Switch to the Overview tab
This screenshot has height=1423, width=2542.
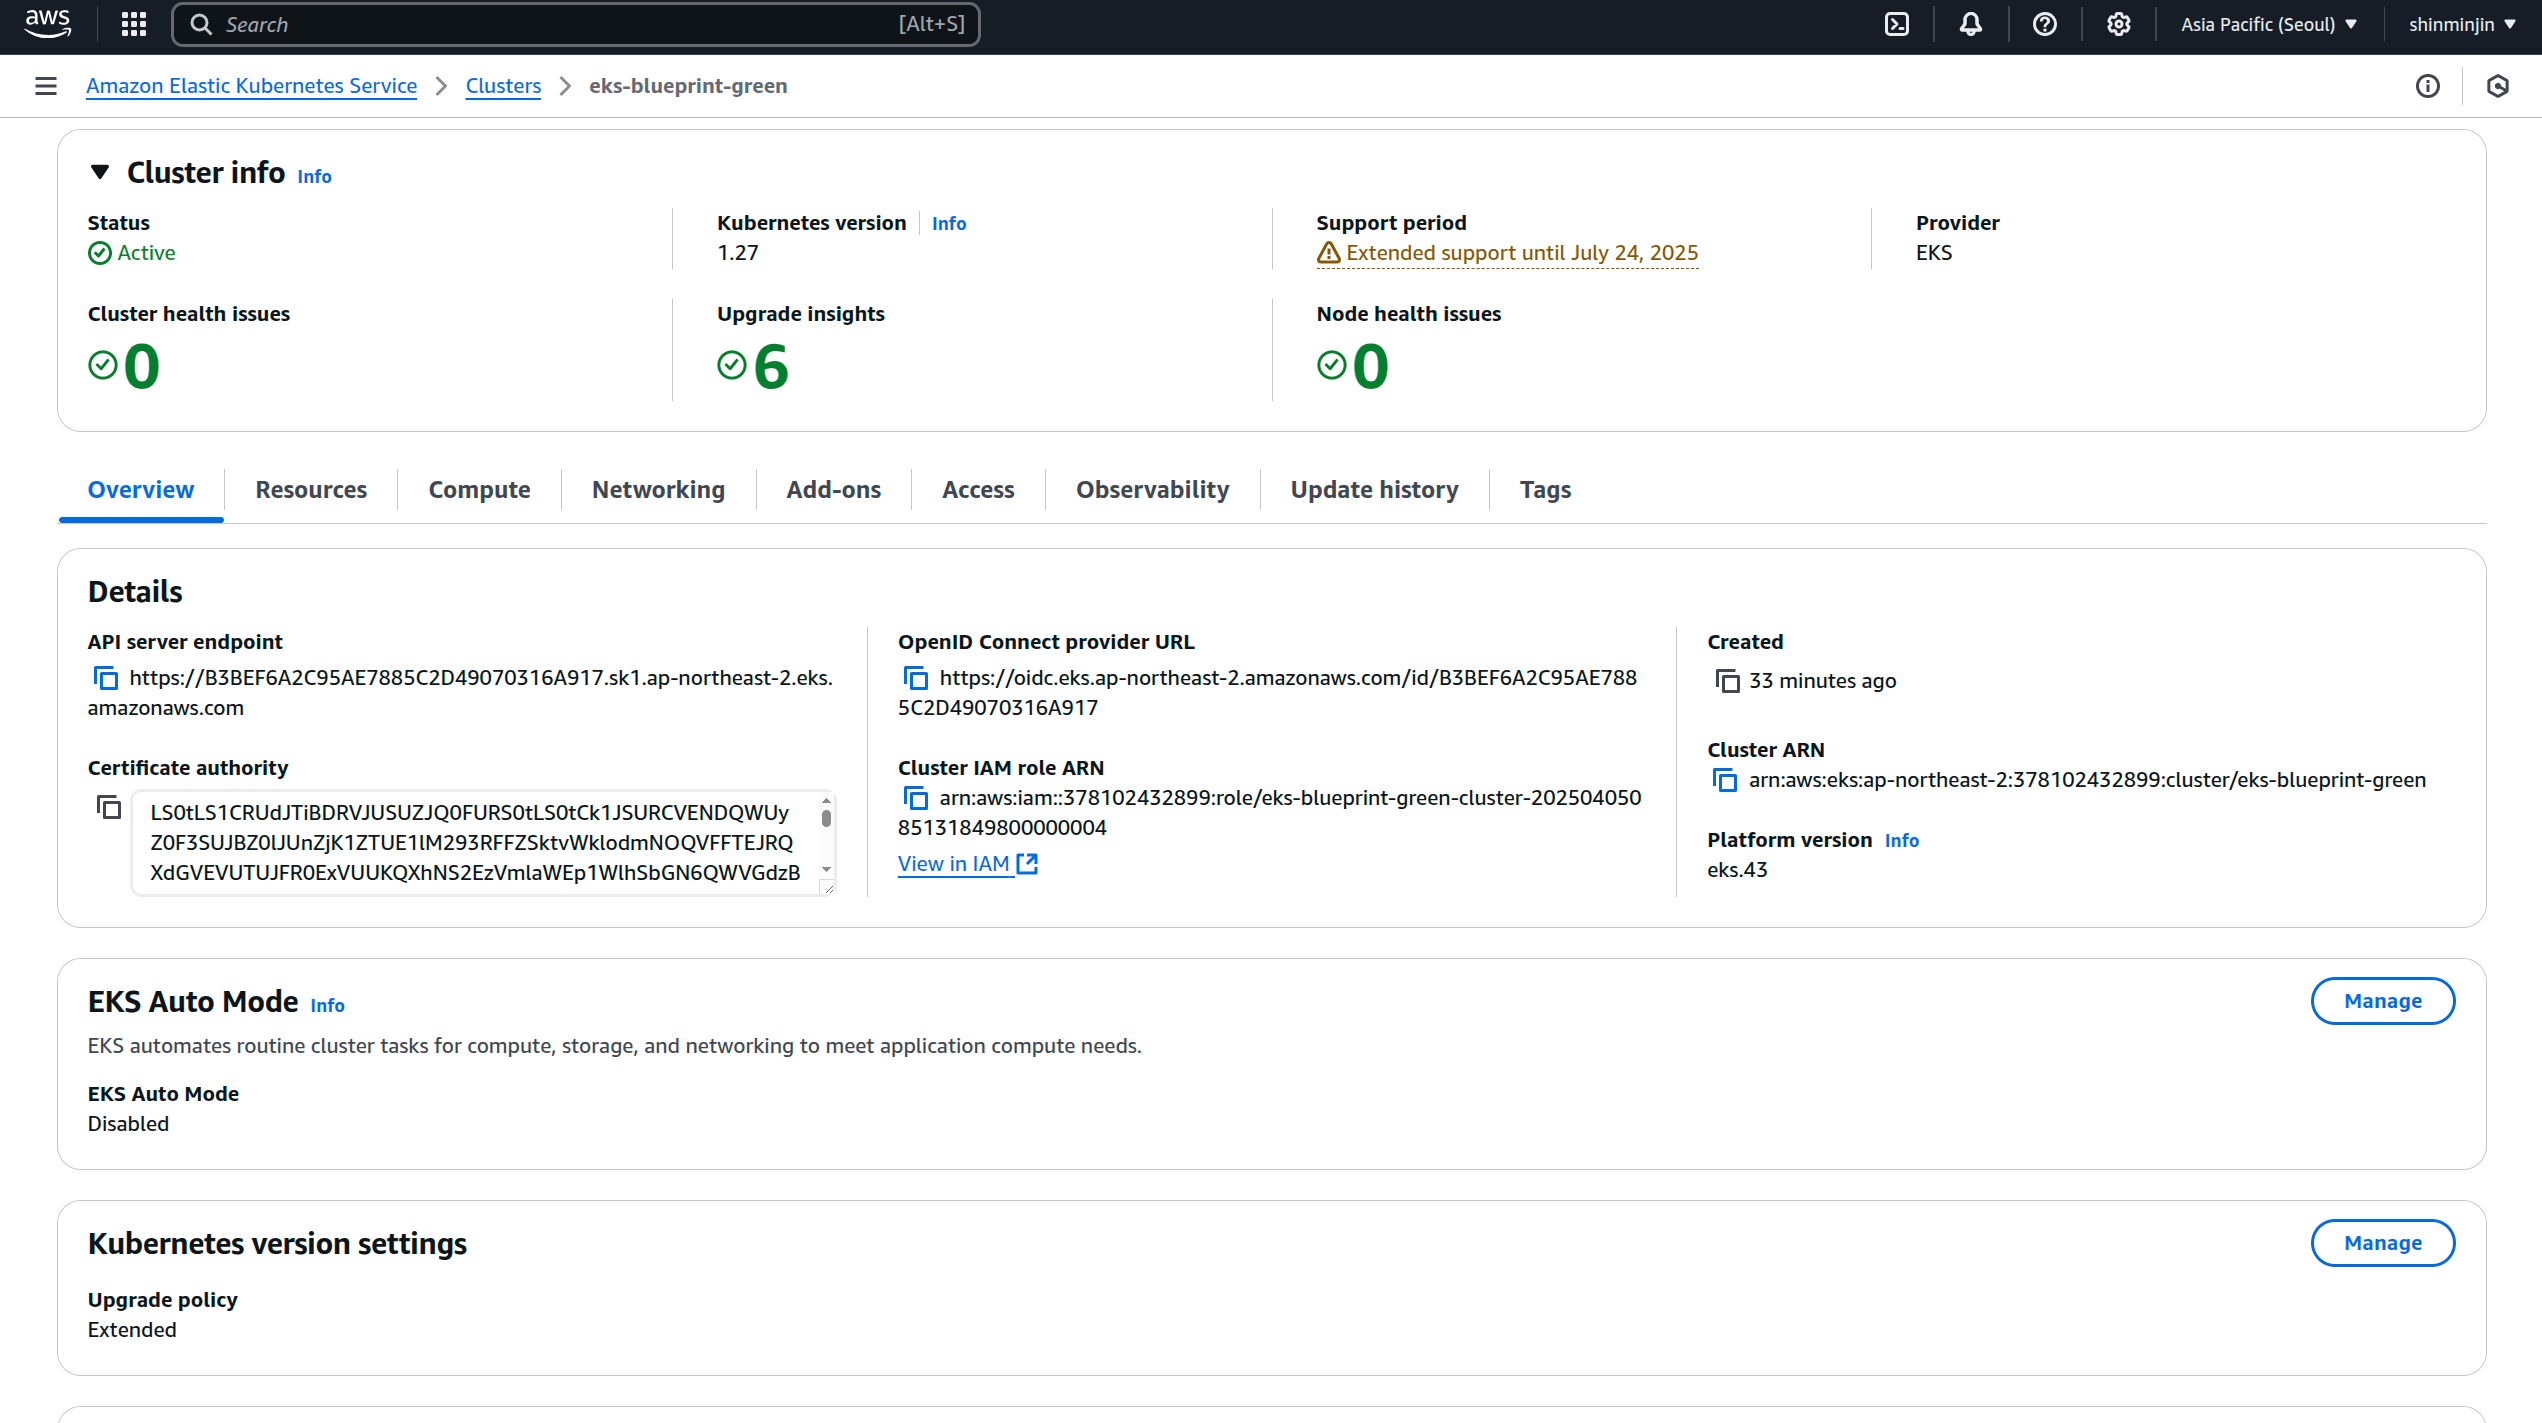pyautogui.click(x=141, y=489)
